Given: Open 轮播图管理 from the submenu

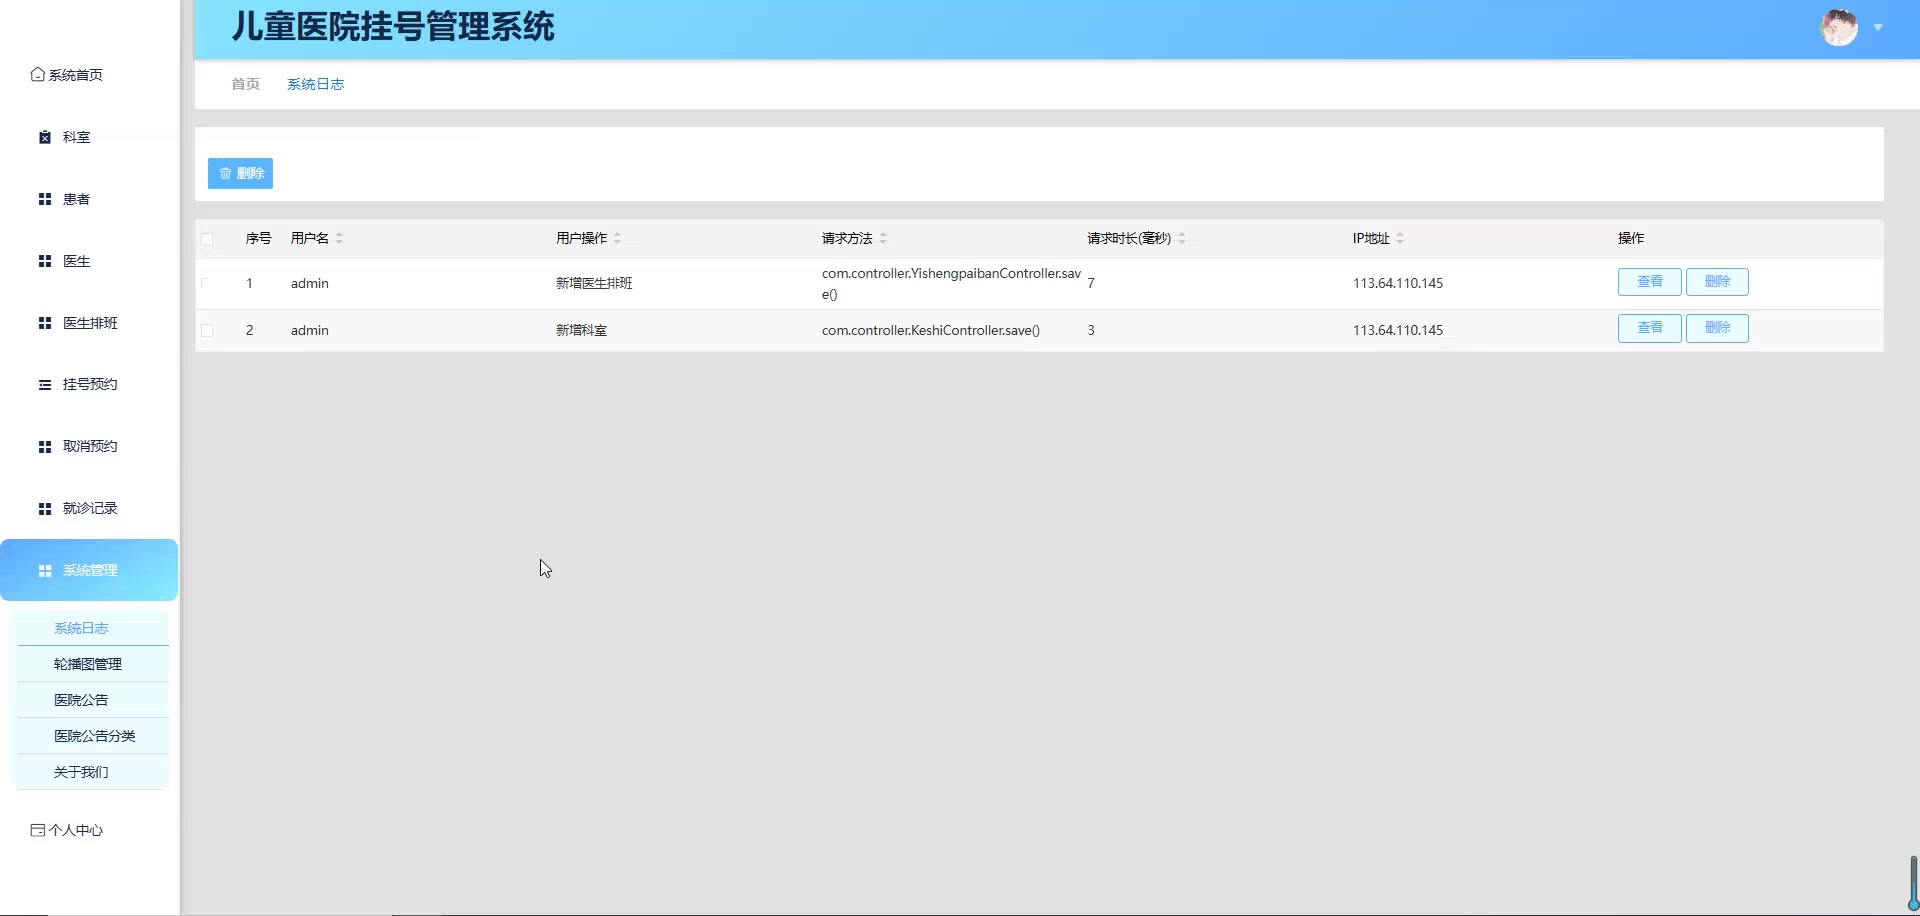Looking at the screenshot, I should 88,663.
